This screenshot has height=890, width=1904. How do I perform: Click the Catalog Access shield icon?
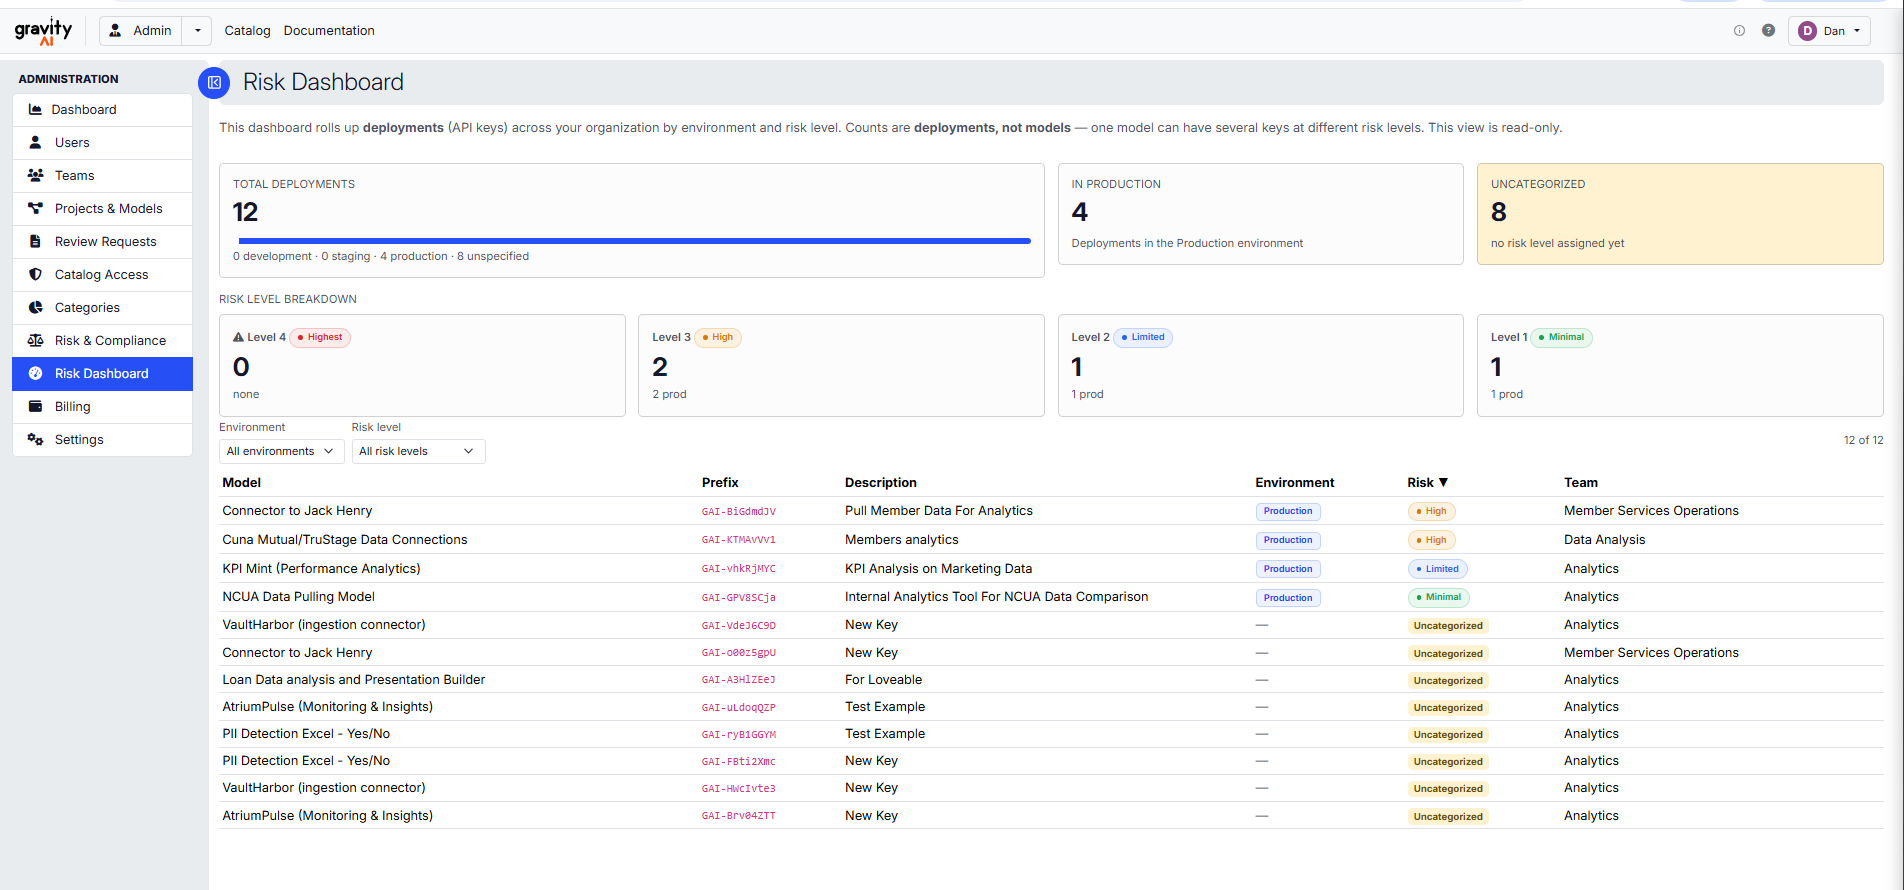pyautogui.click(x=35, y=275)
